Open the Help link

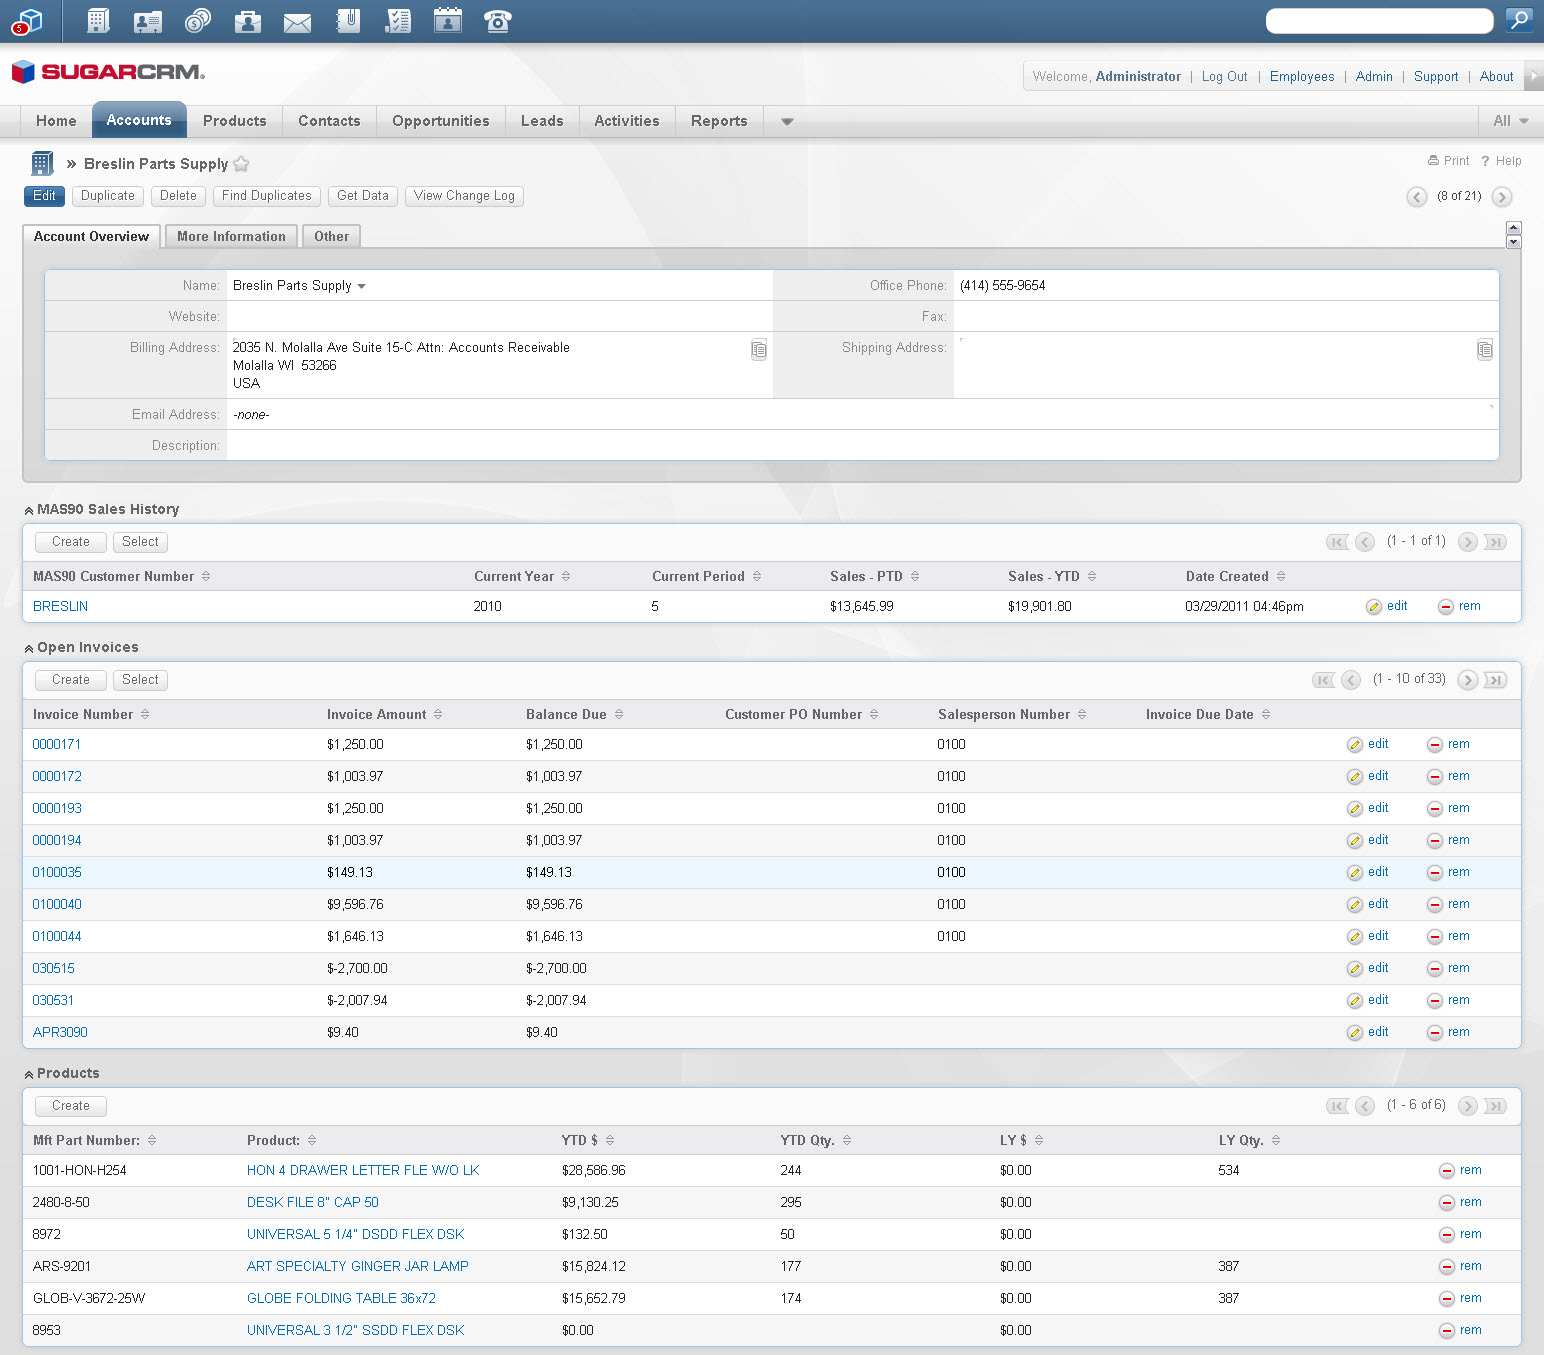1502,161
